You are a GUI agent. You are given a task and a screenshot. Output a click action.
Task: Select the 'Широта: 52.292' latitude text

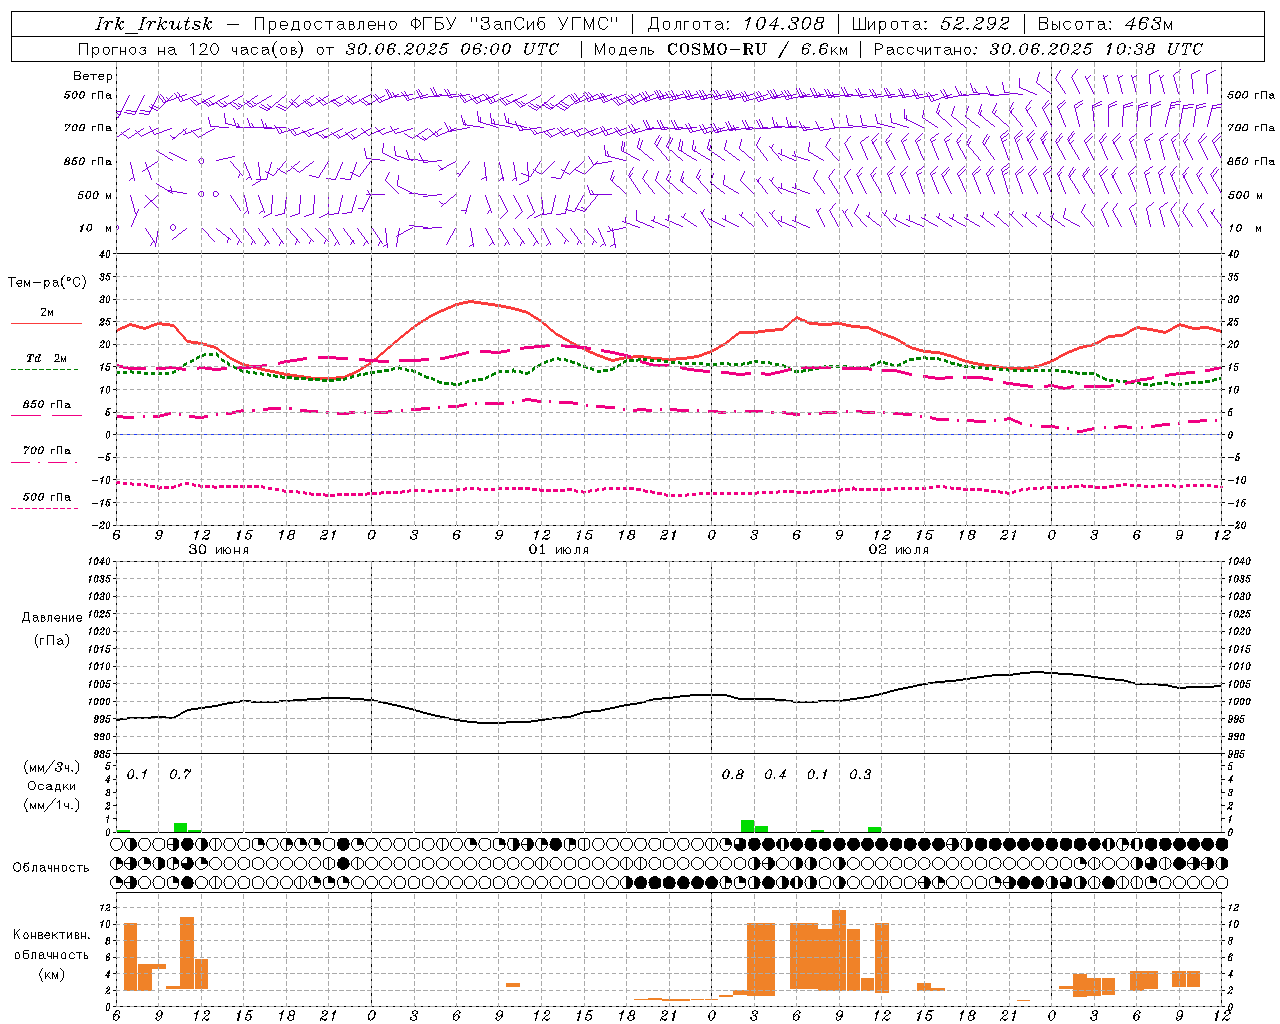point(931,24)
